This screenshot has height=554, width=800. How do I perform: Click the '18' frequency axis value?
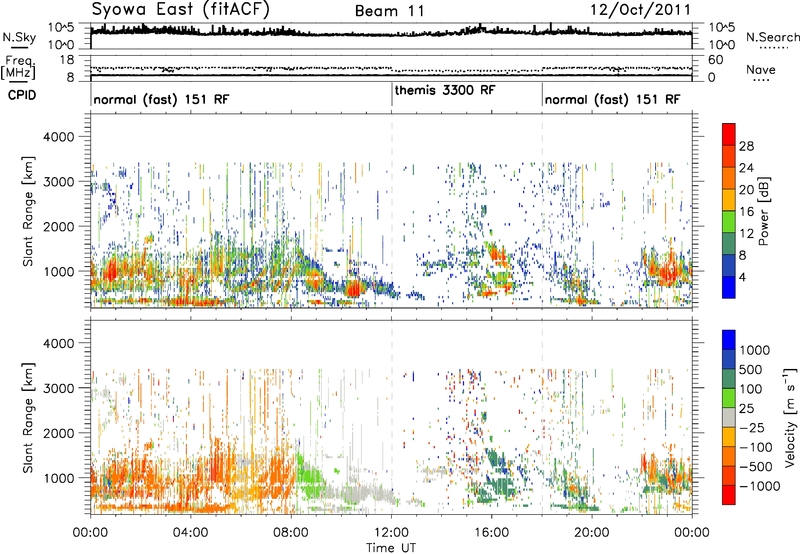pyautogui.click(x=67, y=60)
